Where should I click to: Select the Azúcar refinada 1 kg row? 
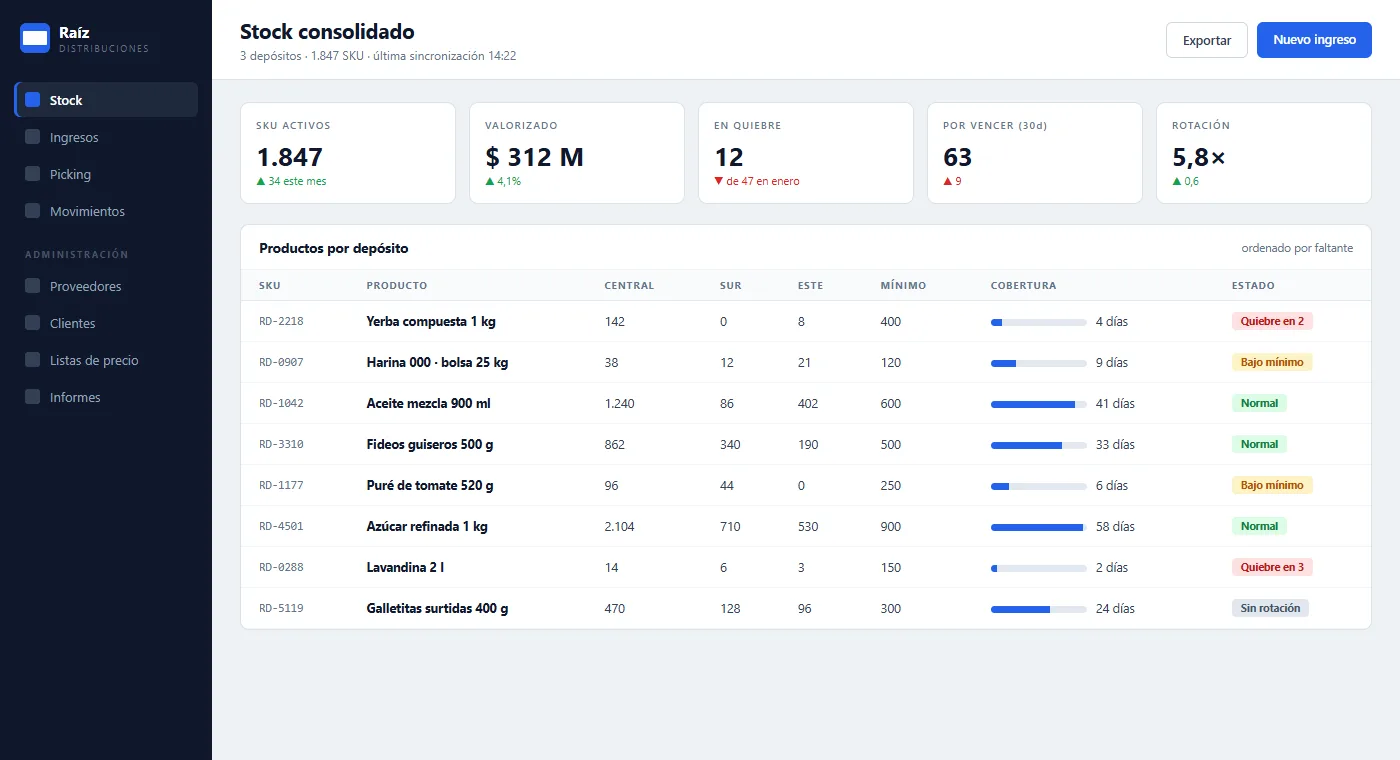(805, 526)
